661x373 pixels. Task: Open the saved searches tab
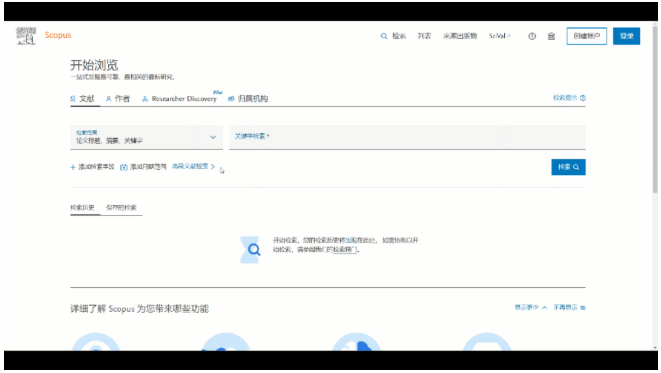click(x=121, y=208)
